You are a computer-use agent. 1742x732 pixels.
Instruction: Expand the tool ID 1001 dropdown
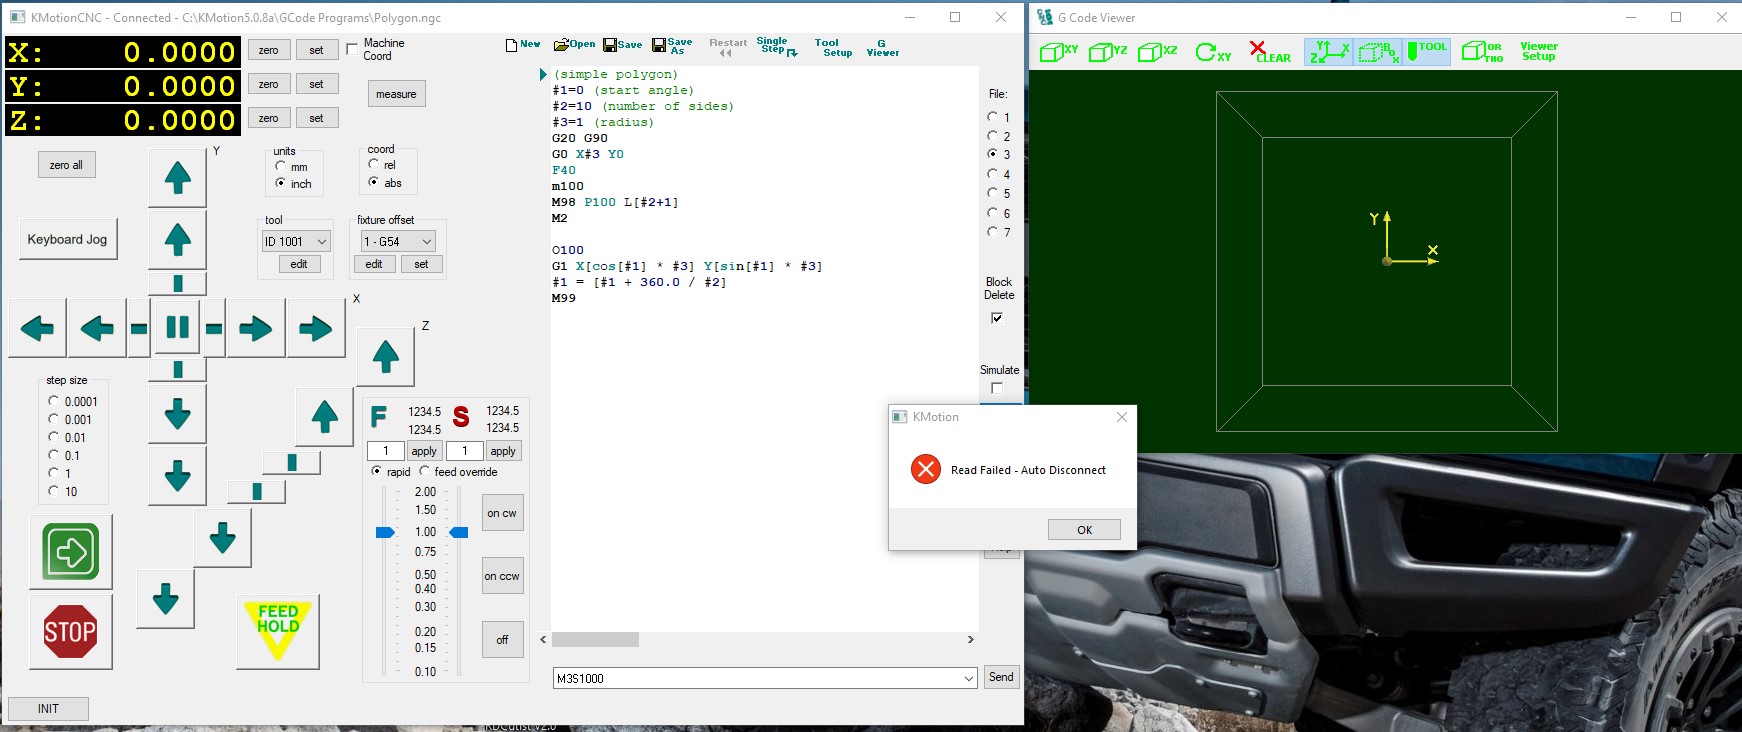coord(321,242)
